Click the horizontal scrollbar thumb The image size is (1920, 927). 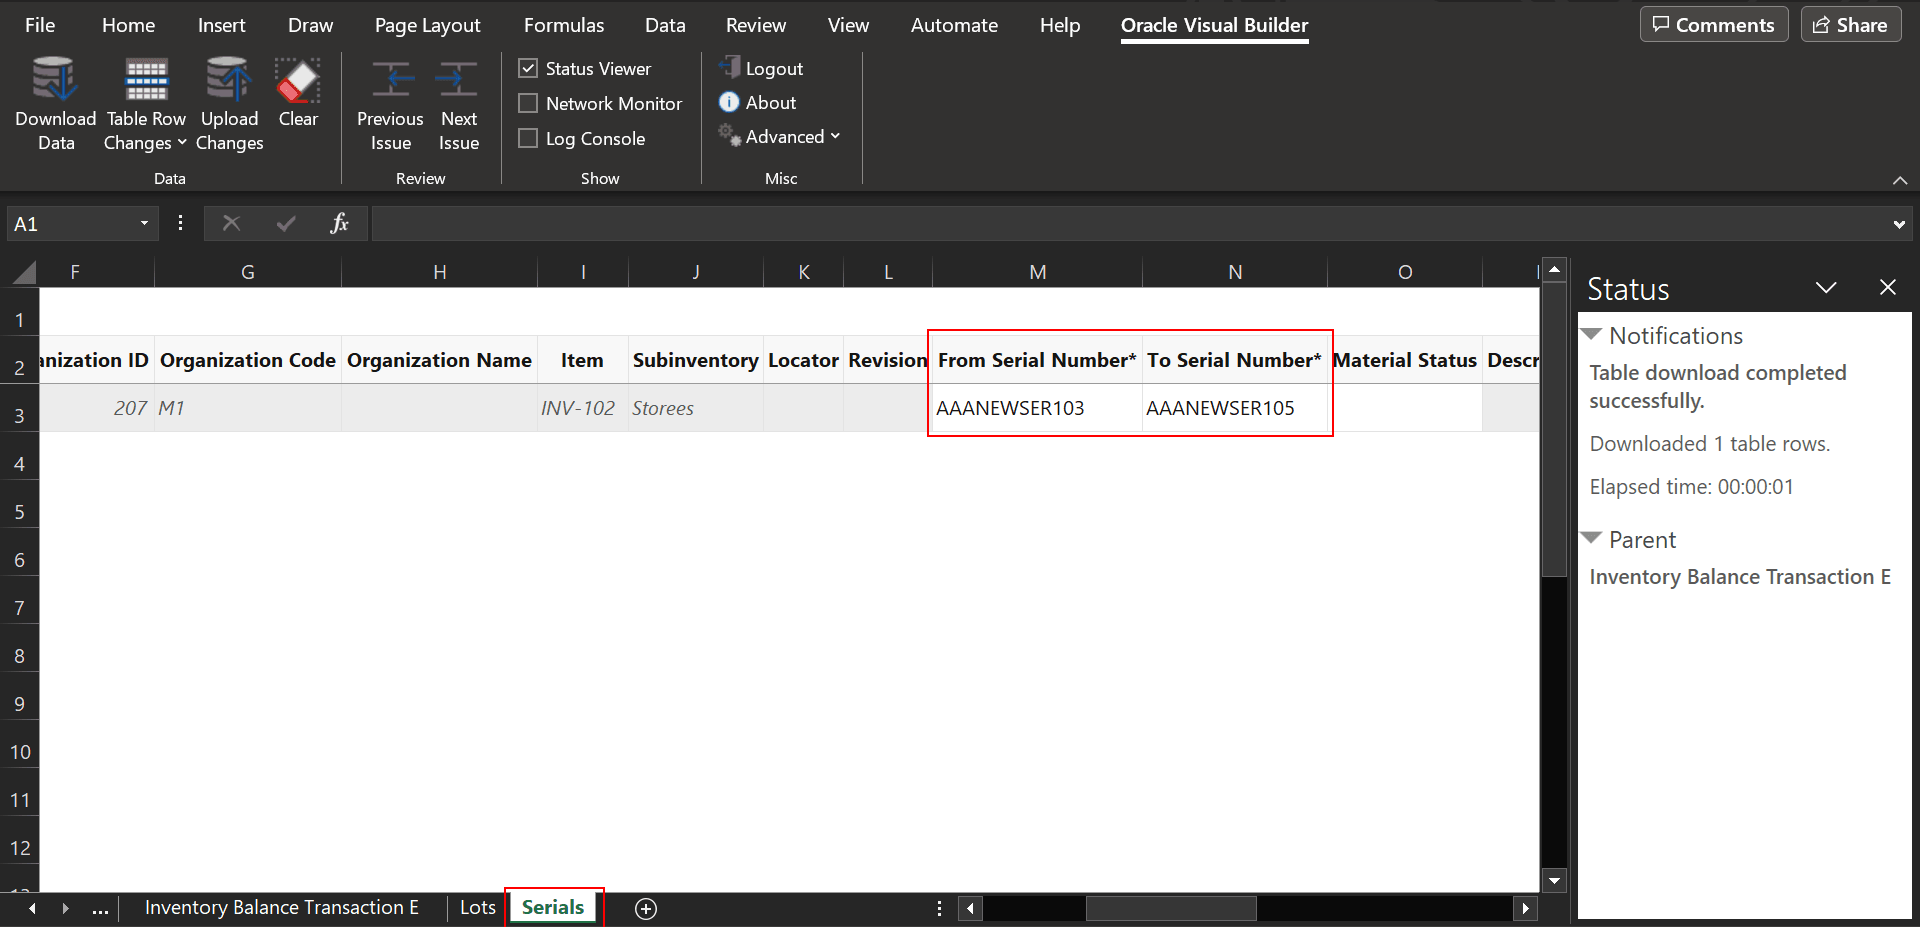click(1171, 908)
